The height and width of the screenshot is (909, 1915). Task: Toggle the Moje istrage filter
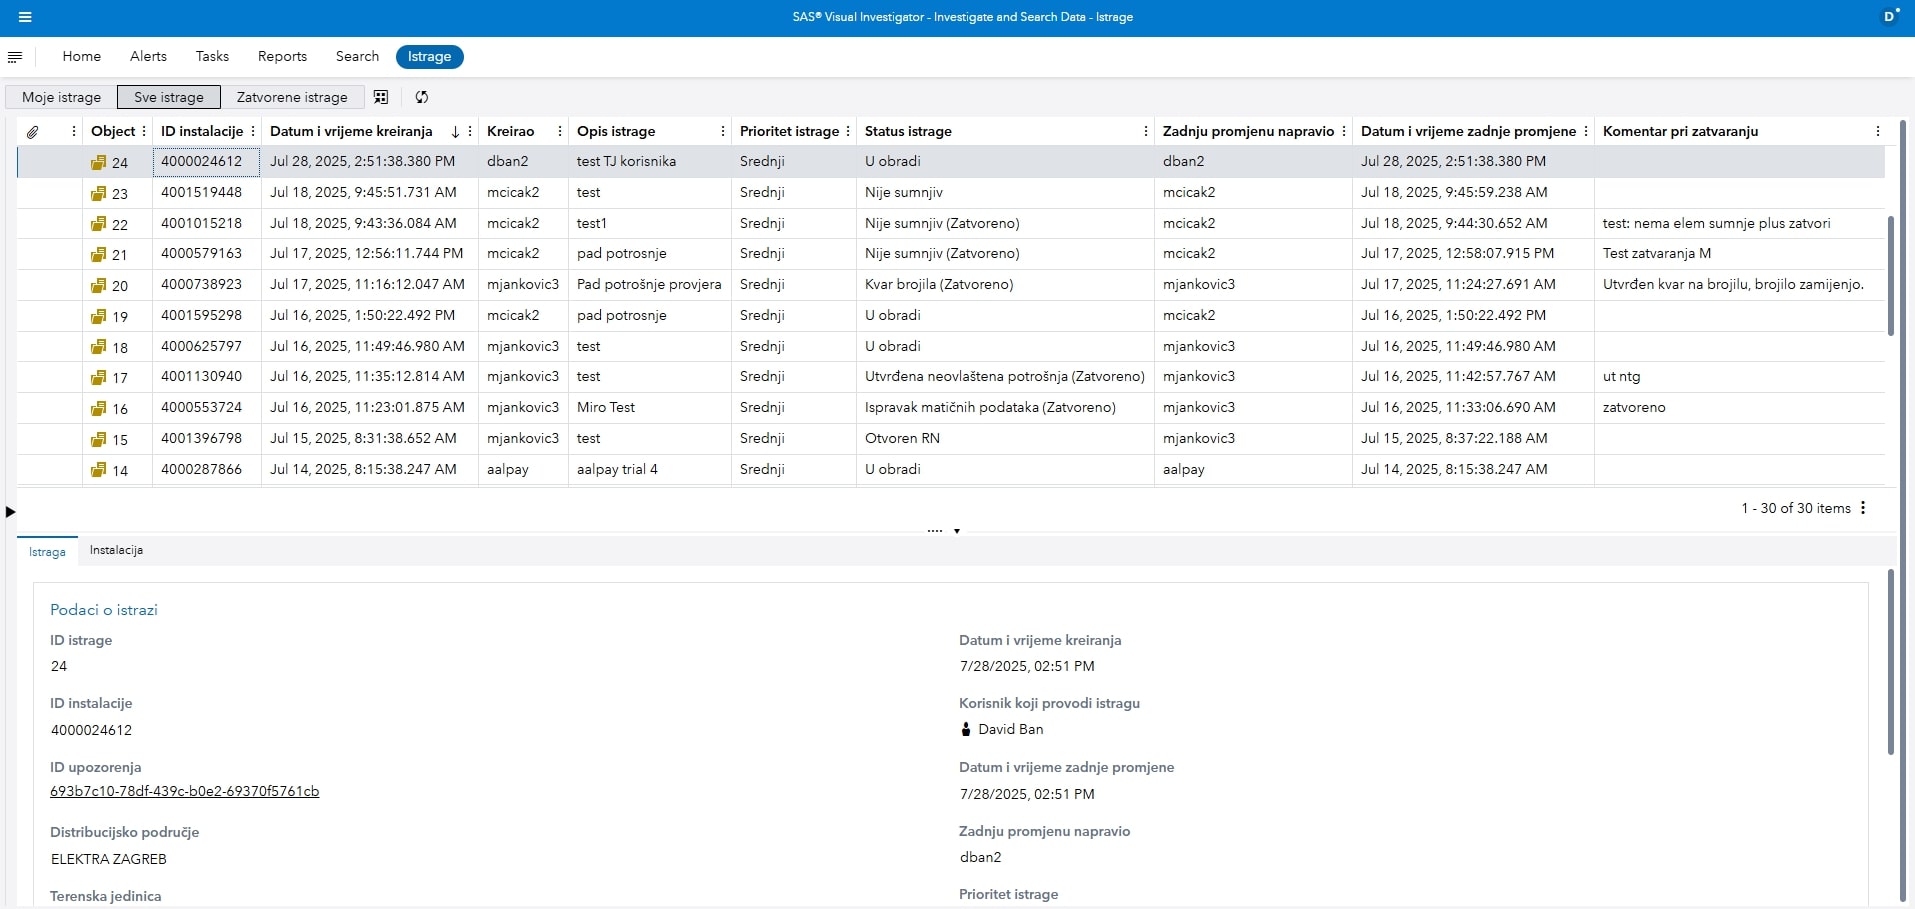coord(61,97)
